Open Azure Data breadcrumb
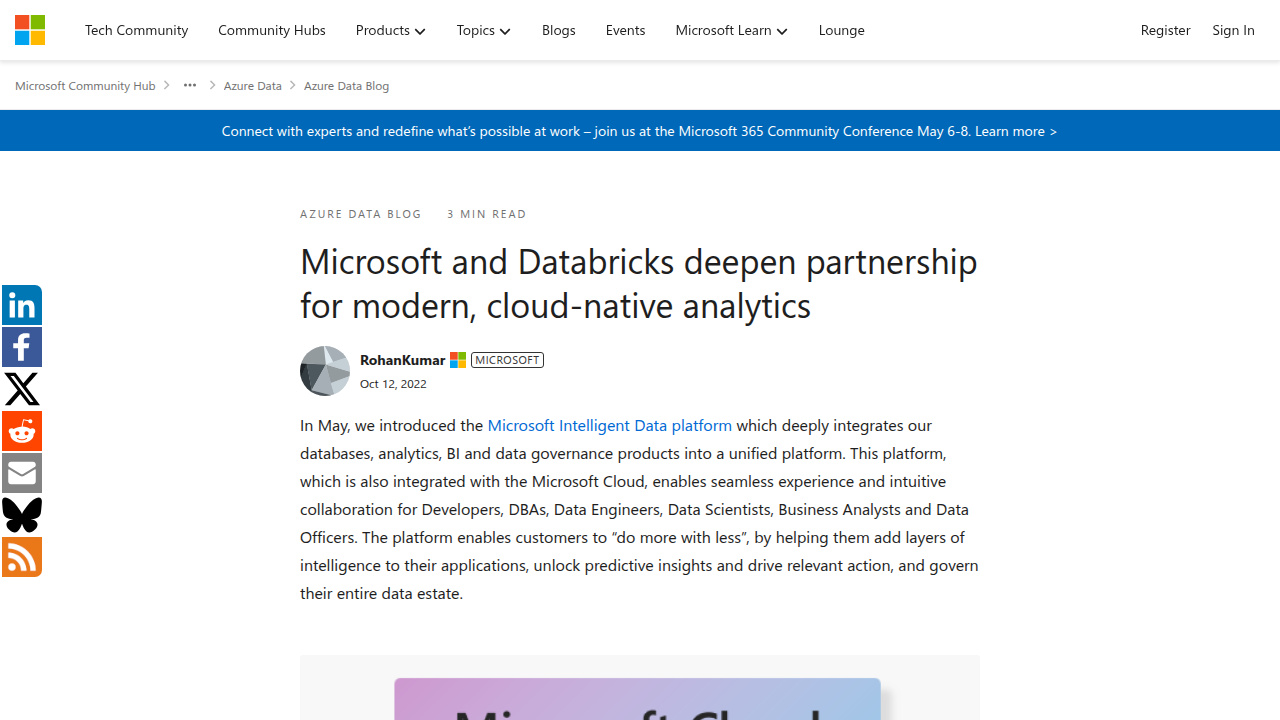1280x720 pixels. click(252, 86)
